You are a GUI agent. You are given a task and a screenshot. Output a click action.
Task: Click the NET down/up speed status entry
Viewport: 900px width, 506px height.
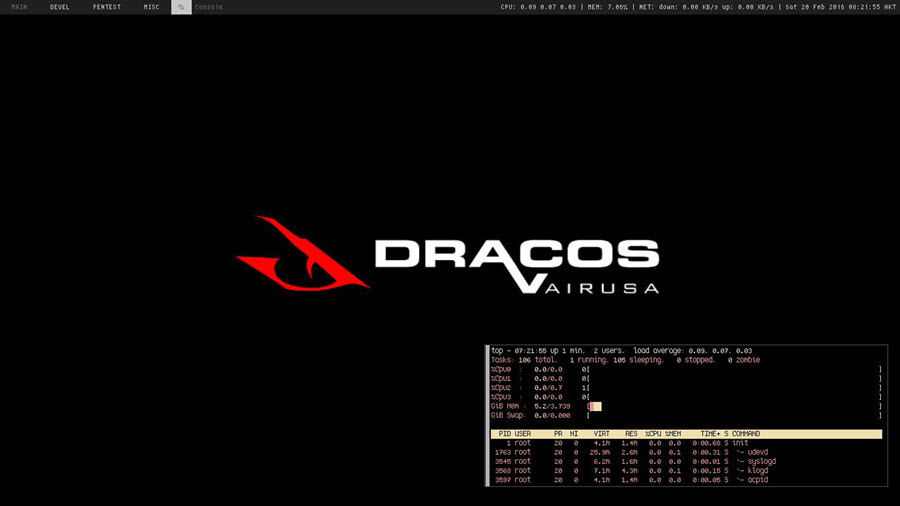click(x=706, y=7)
